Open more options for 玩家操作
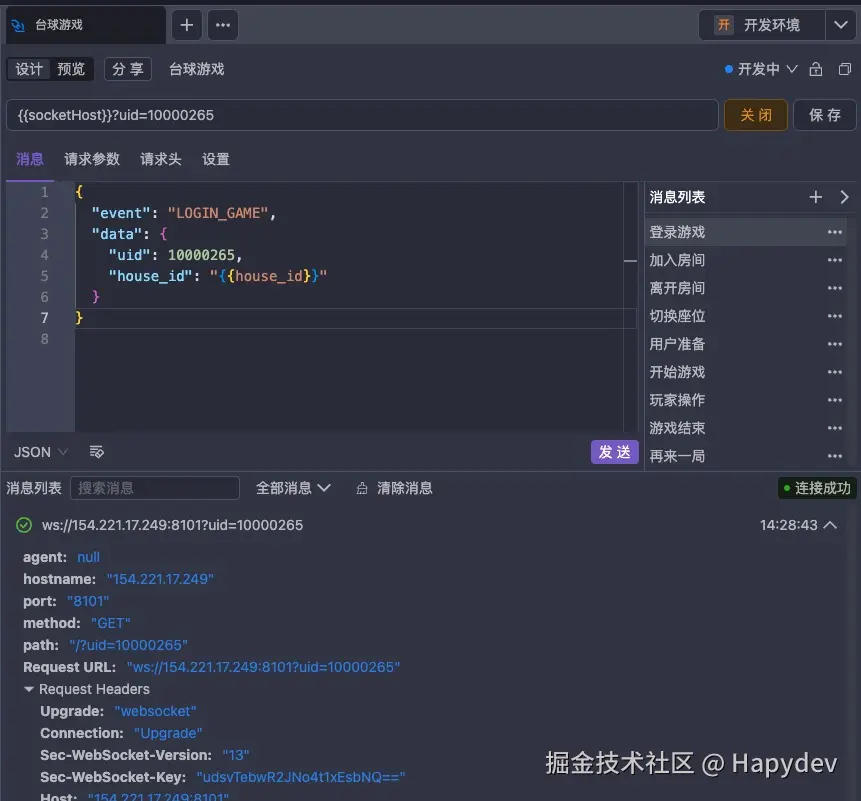The width and height of the screenshot is (861, 801). click(835, 400)
